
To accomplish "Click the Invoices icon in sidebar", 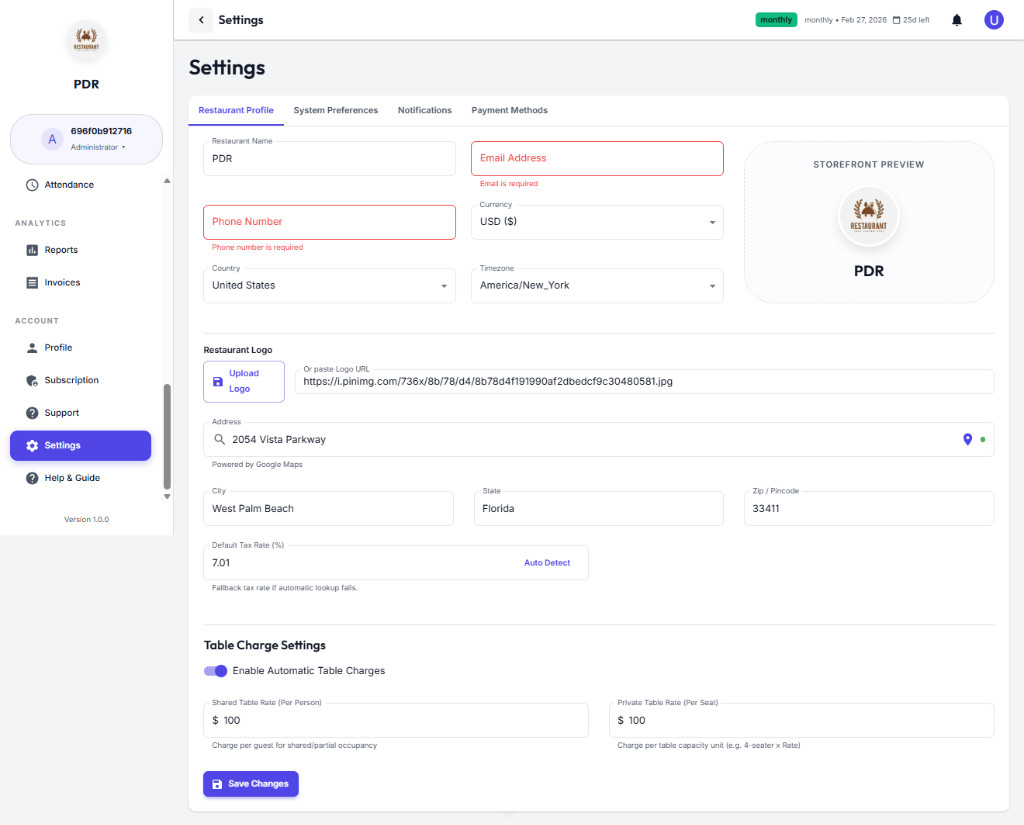I will (31, 282).
